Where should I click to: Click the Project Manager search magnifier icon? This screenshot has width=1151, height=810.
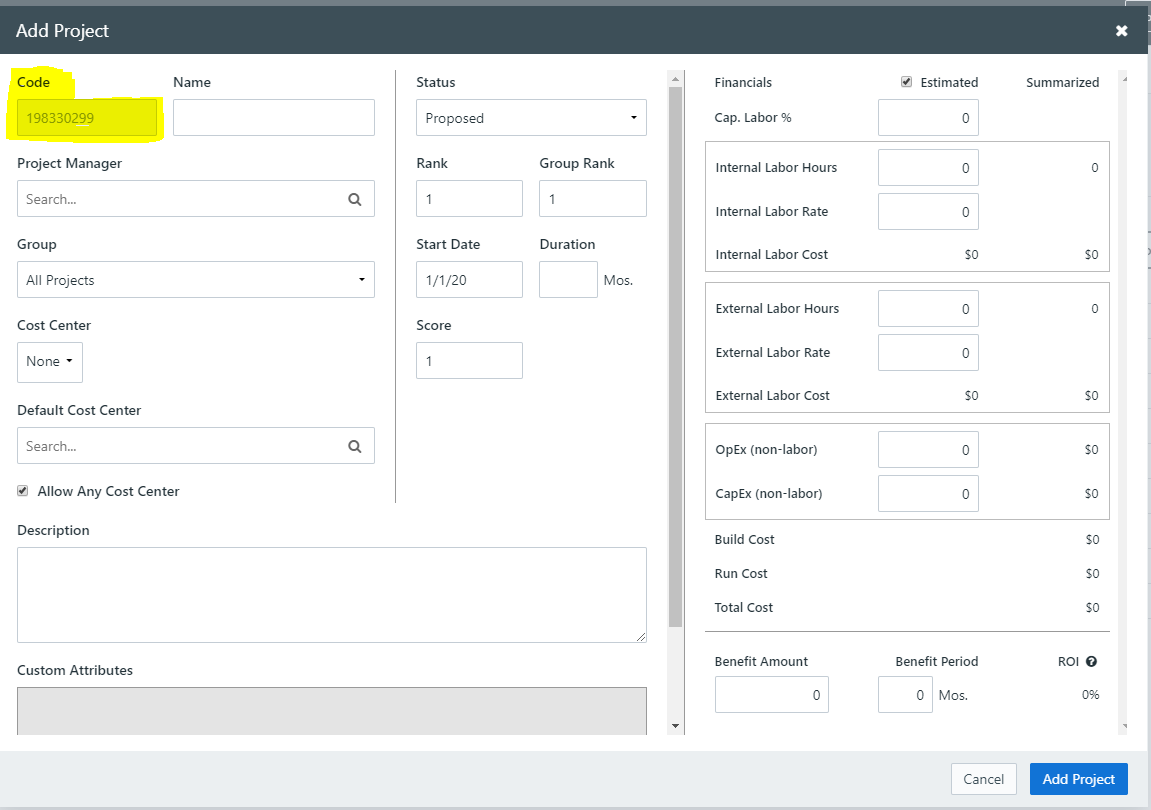coord(355,199)
